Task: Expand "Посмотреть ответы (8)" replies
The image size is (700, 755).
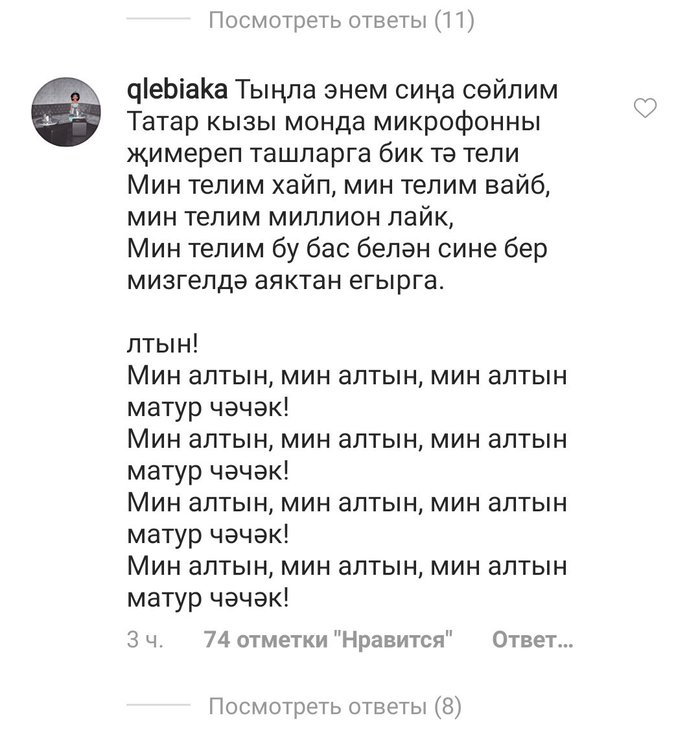Action: point(335,708)
